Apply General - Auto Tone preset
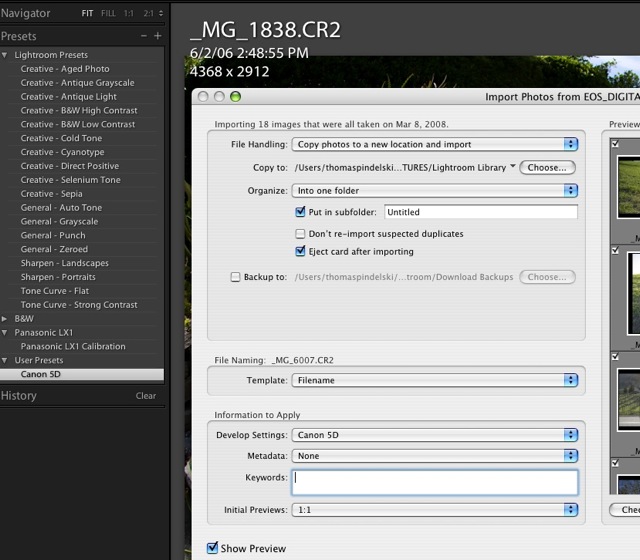640x560 pixels. pos(61,208)
